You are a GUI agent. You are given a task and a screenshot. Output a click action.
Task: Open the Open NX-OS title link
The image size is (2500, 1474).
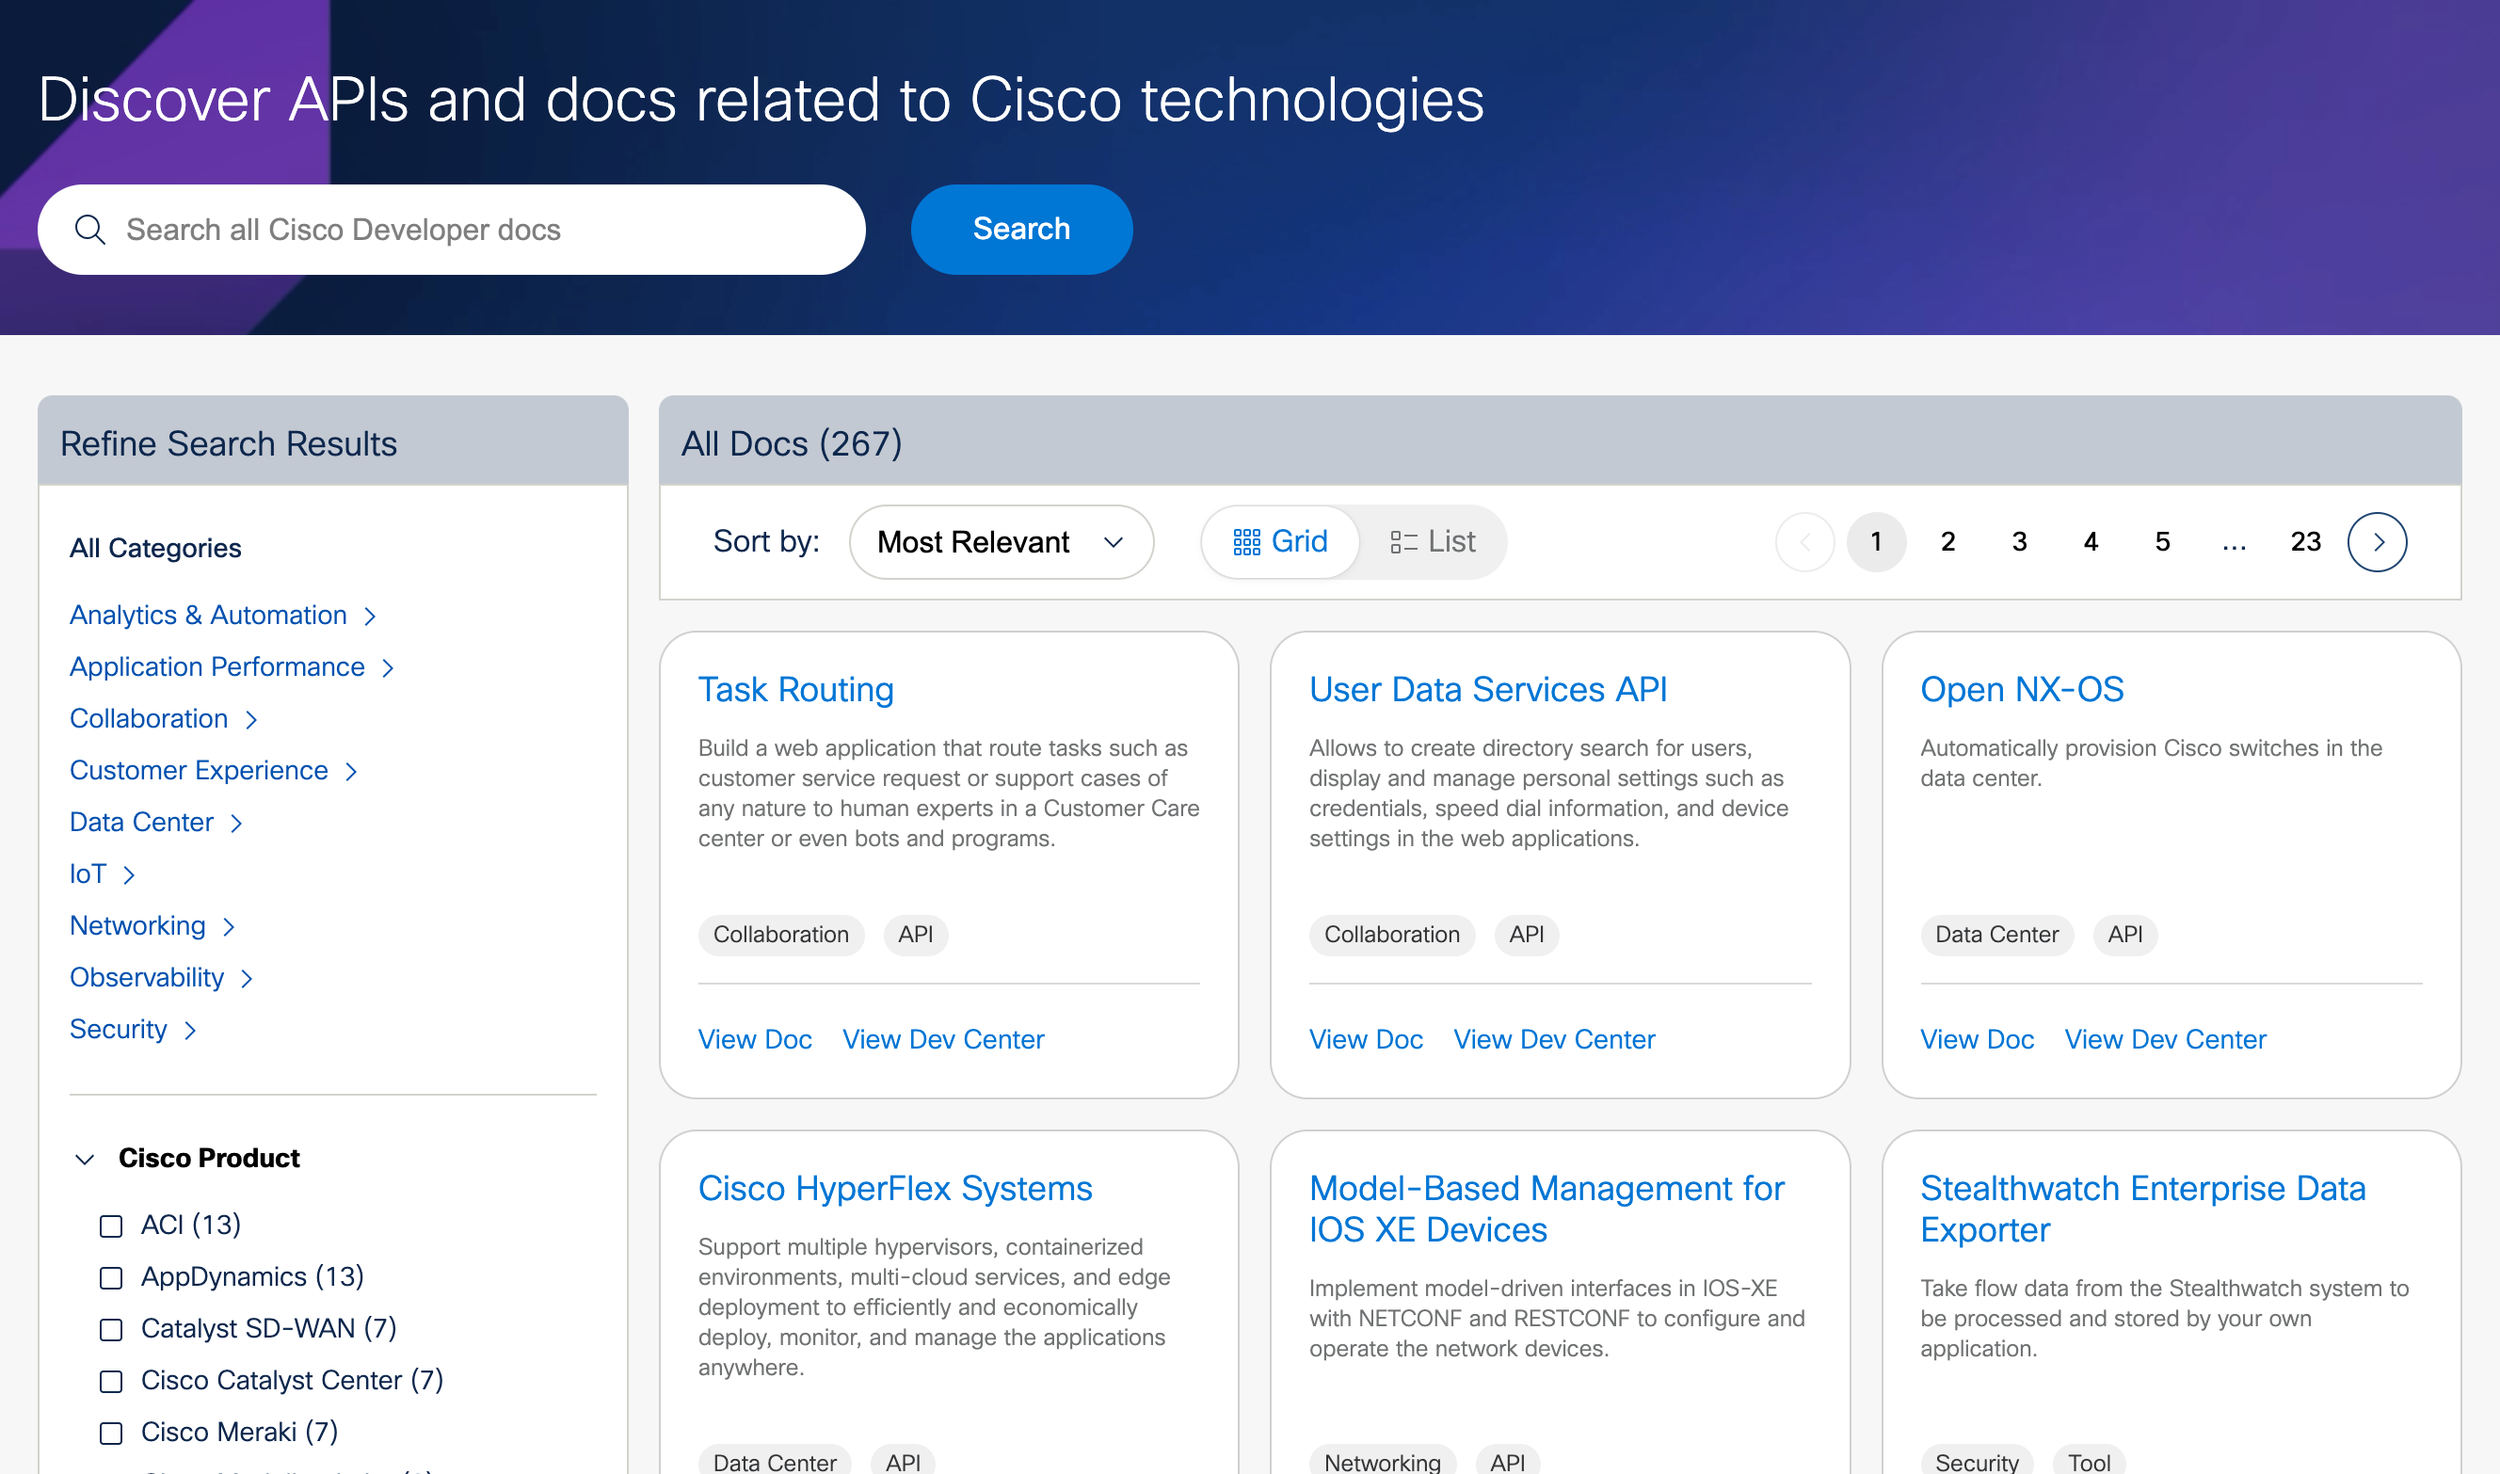pyautogui.click(x=2021, y=689)
